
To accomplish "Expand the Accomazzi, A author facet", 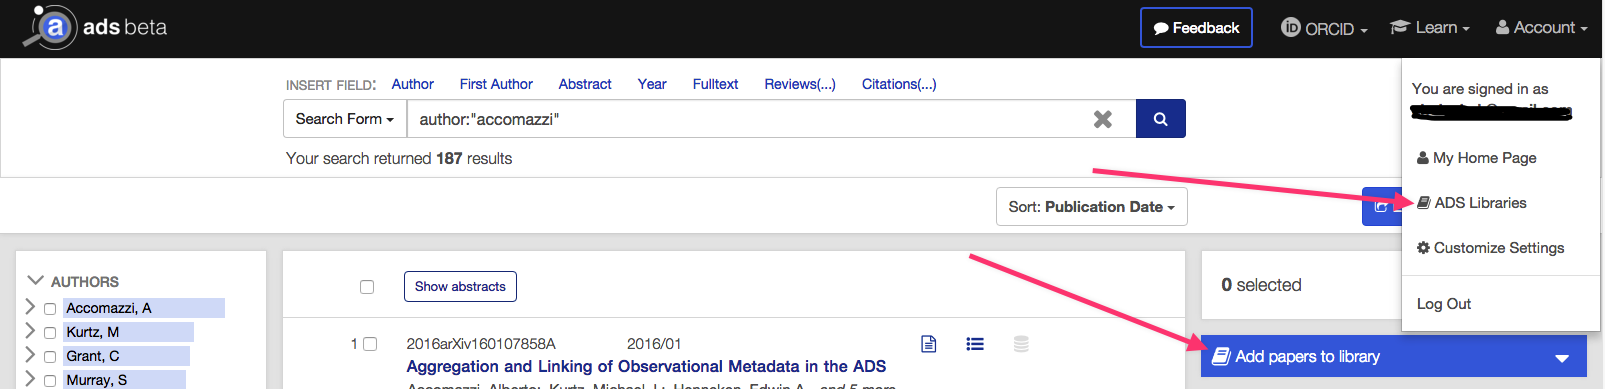I will pos(30,307).
